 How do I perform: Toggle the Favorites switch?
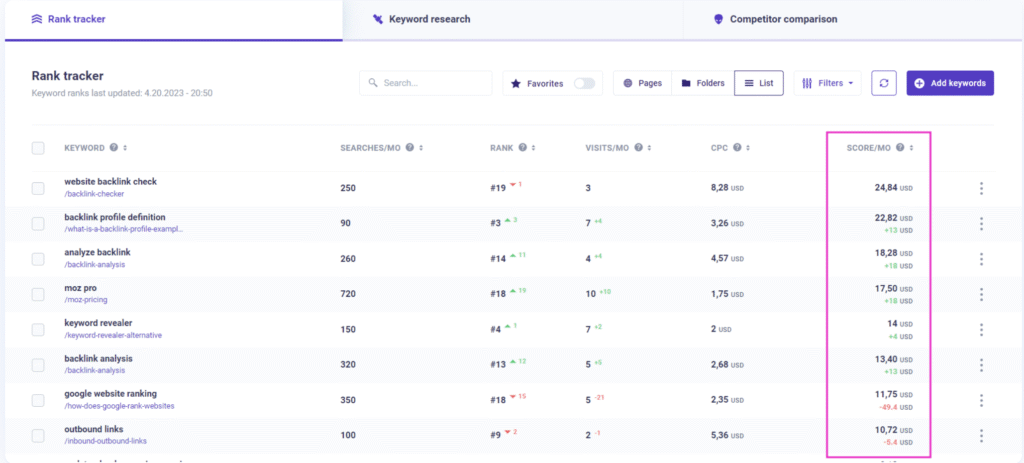click(584, 84)
